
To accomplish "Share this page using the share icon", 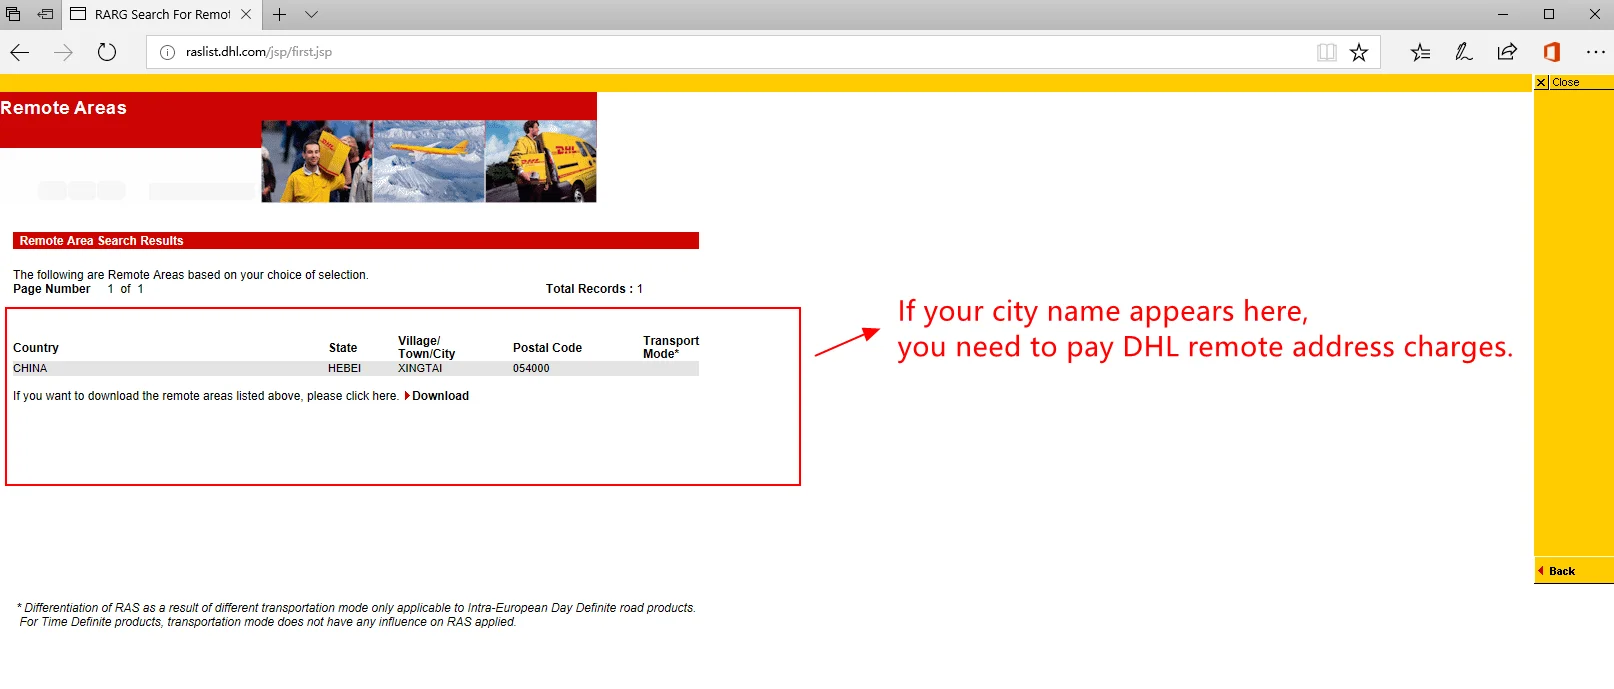I will 1507,52.
